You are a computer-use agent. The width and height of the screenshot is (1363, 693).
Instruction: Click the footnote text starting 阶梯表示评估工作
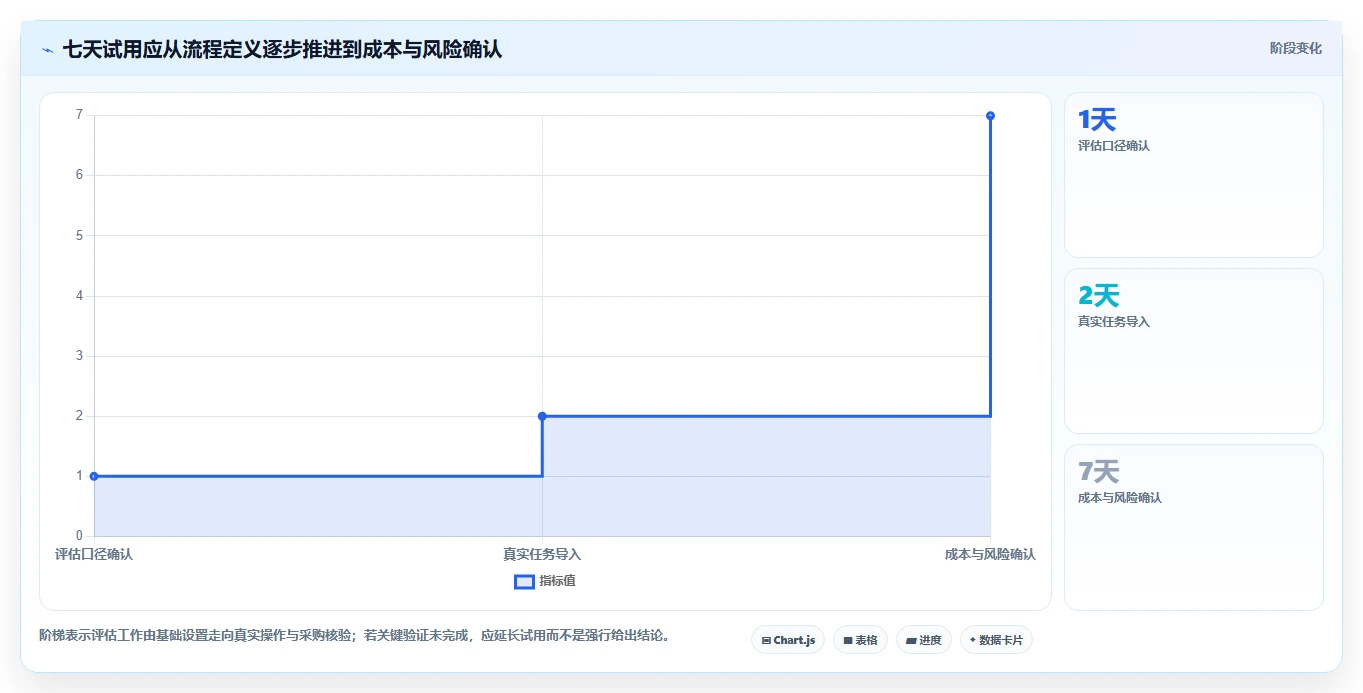(354, 635)
